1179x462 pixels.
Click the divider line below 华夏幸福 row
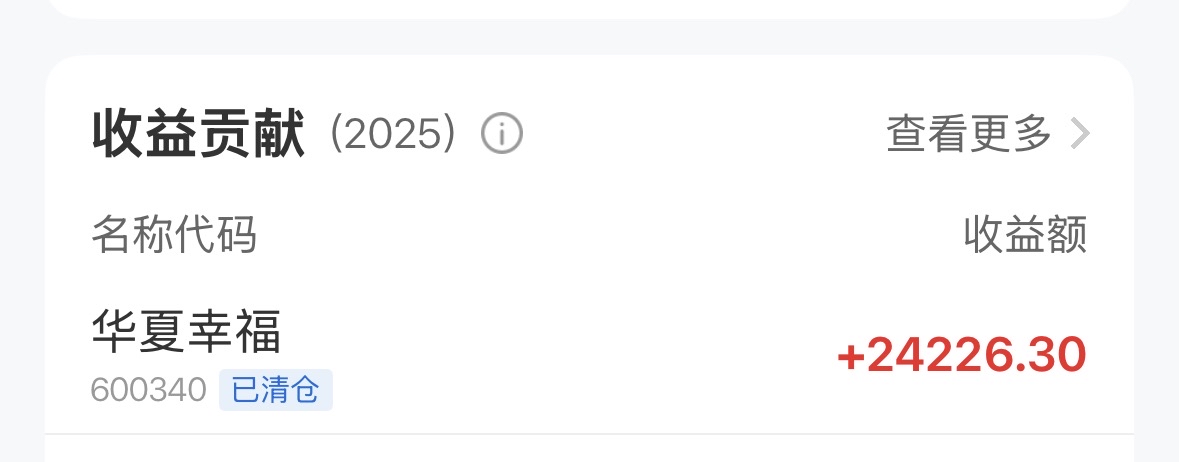point(588,434)
